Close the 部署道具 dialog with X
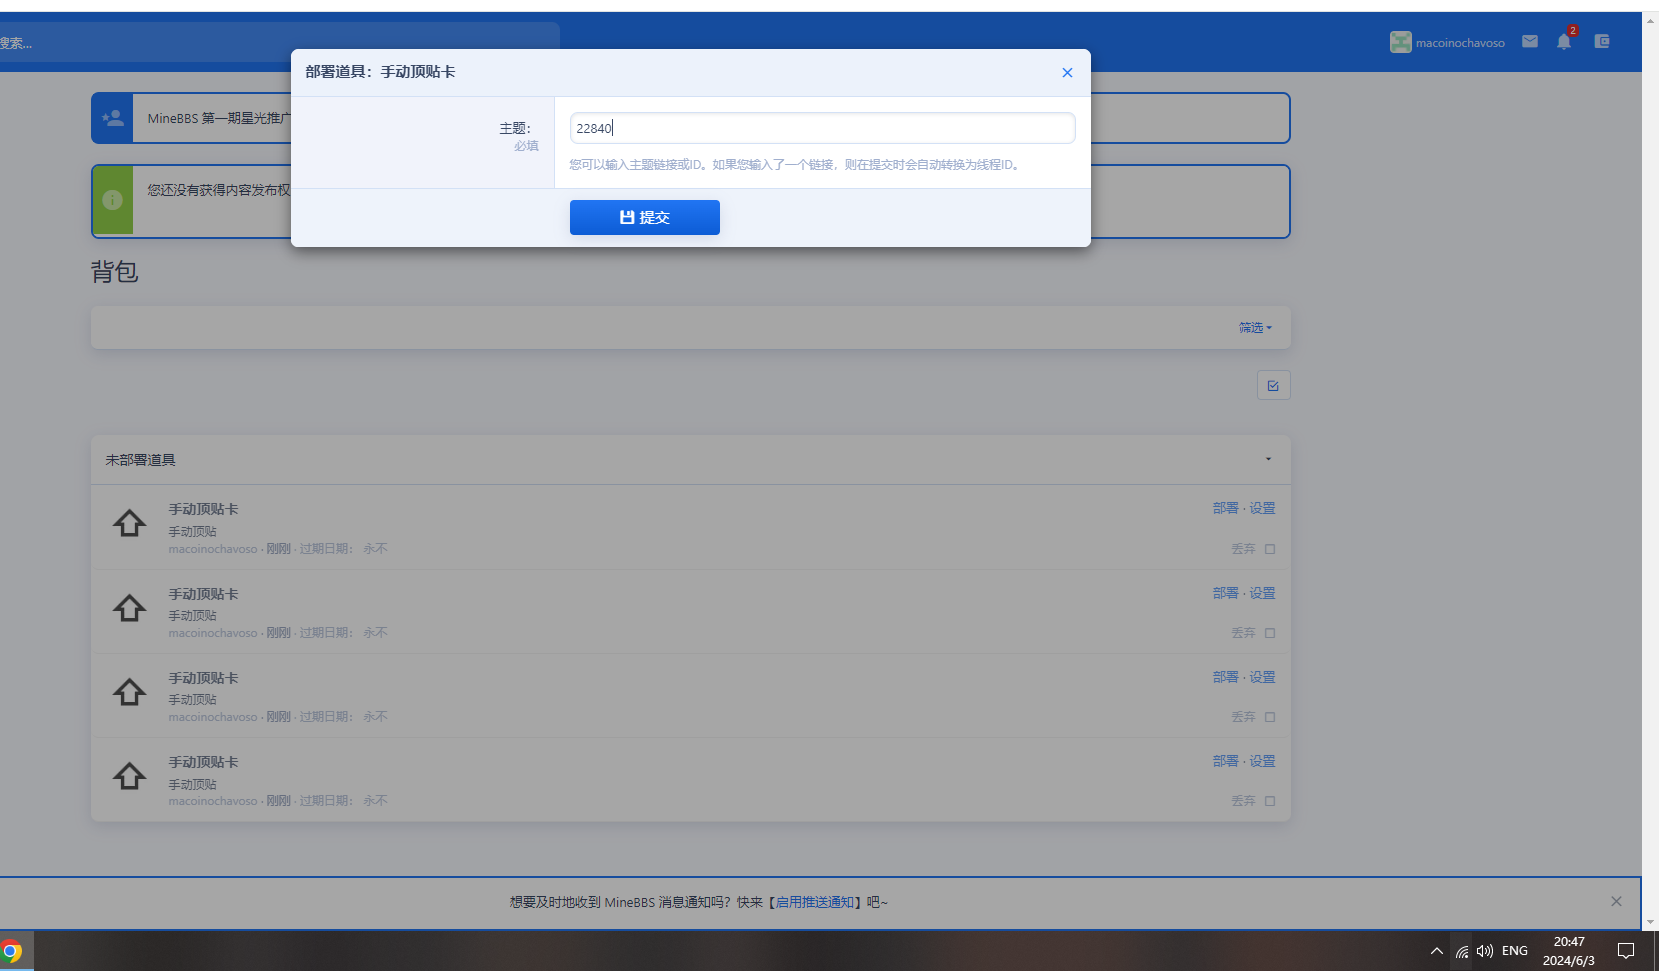Image resolution: width=1659 pixels, height=971 pixels. pyautogui.click(x=1067, y=73)
